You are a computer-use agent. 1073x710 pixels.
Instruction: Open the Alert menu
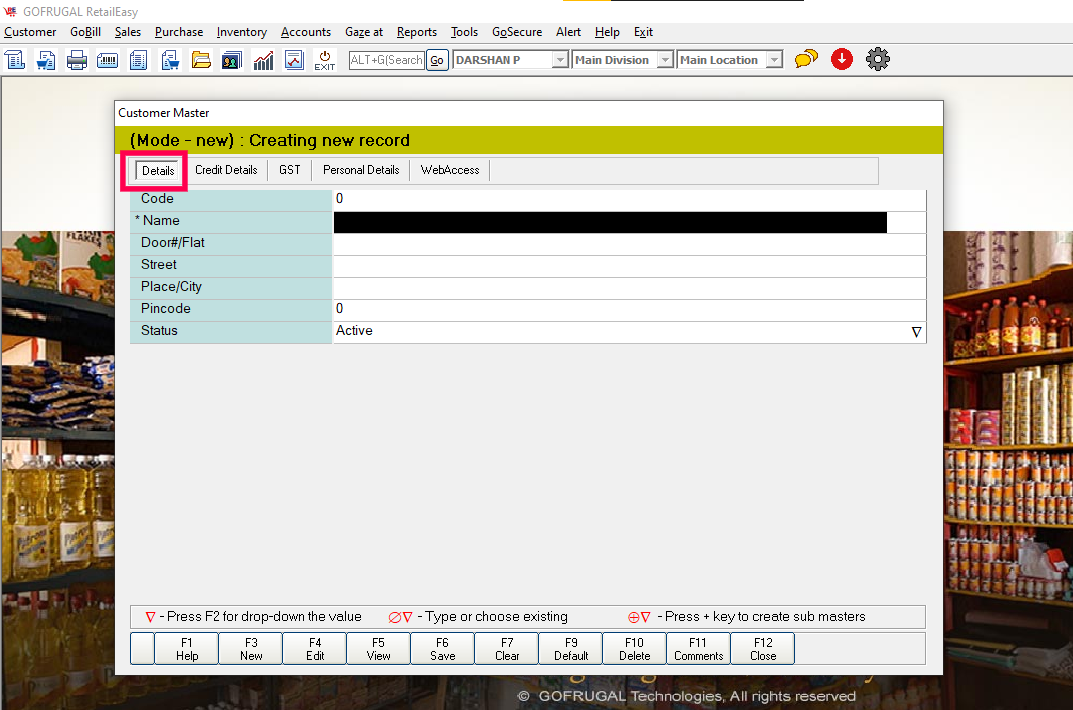[x=568, y=32]
